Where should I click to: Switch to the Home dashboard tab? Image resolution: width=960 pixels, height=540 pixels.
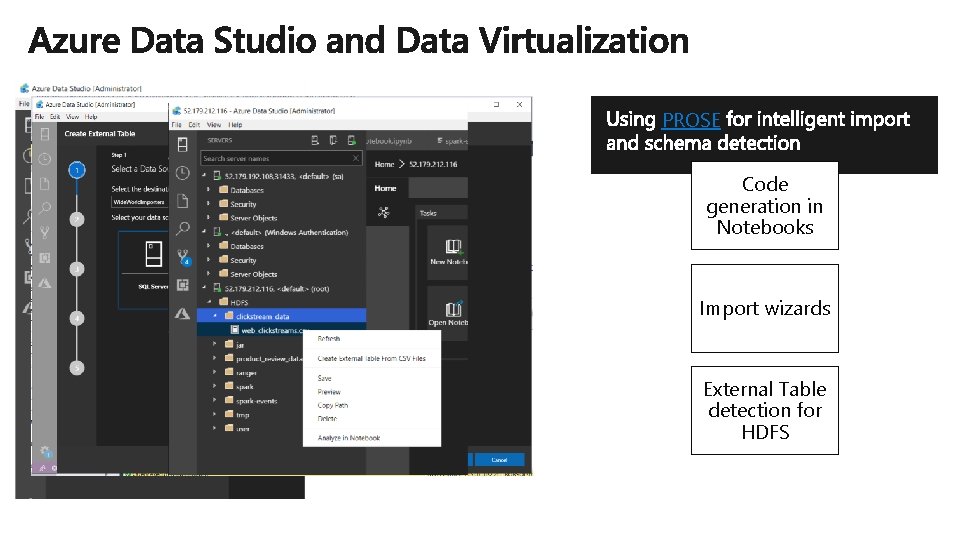point(386,188)
